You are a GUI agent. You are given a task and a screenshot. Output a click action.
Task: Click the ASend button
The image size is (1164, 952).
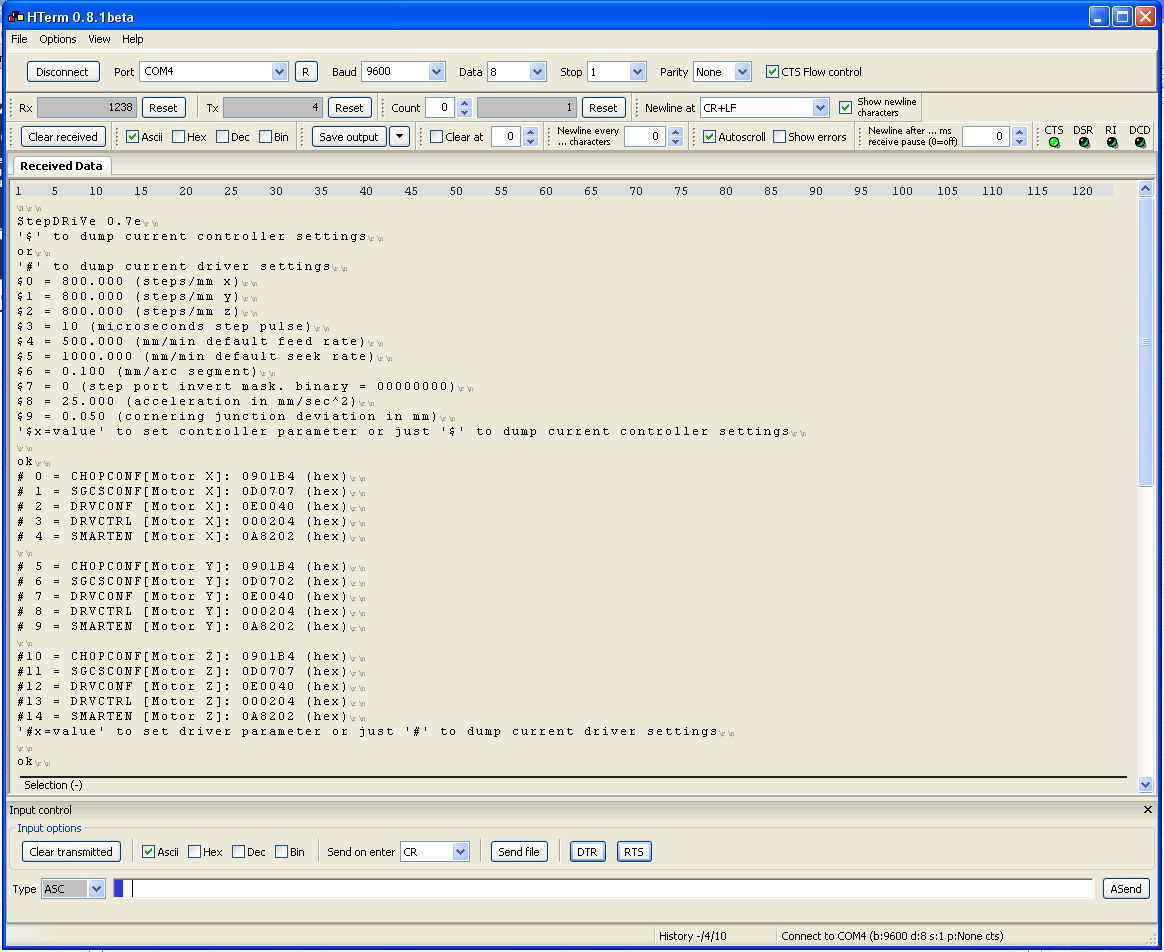click(1126, 889)
